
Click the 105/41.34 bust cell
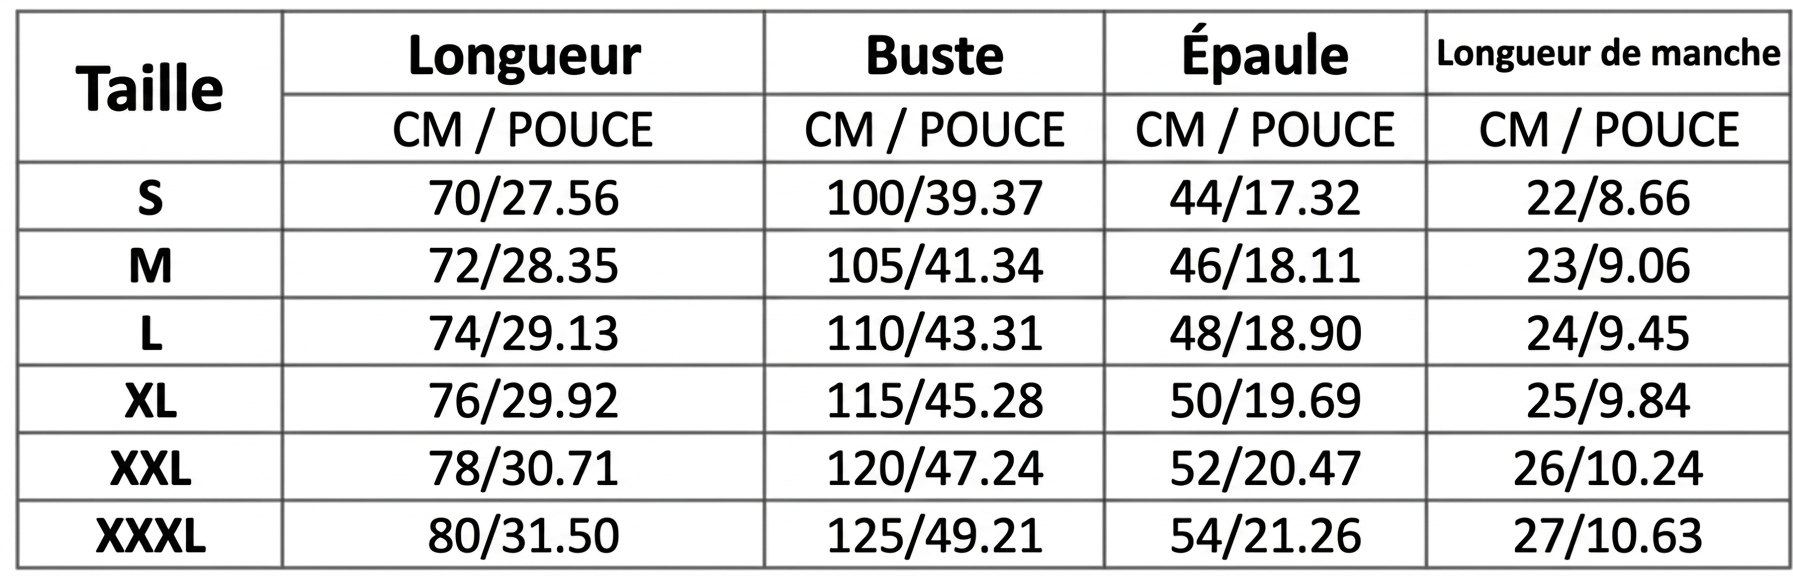[934, 266]
